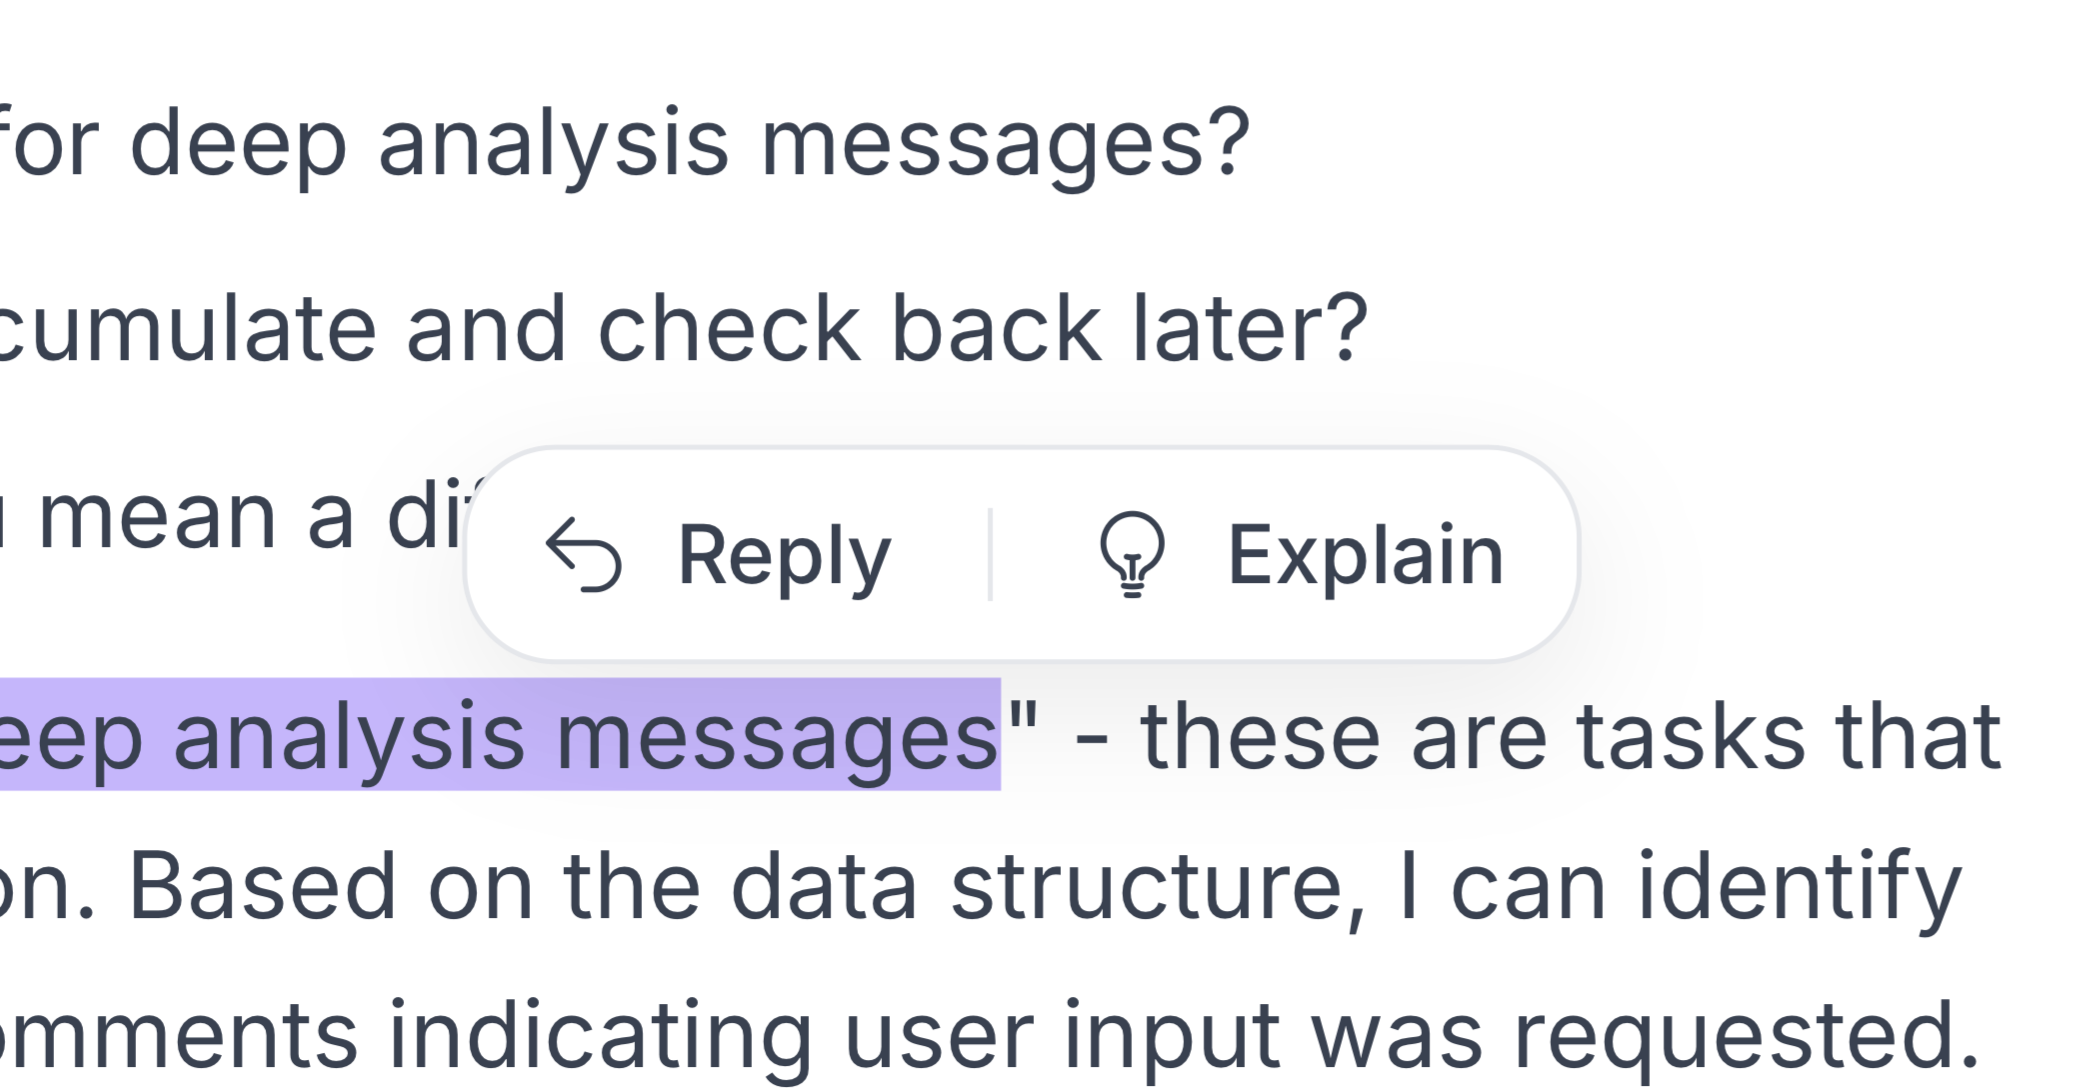Click the word "deep" in the top line
2082x1088 pixels.
(238, 144)
